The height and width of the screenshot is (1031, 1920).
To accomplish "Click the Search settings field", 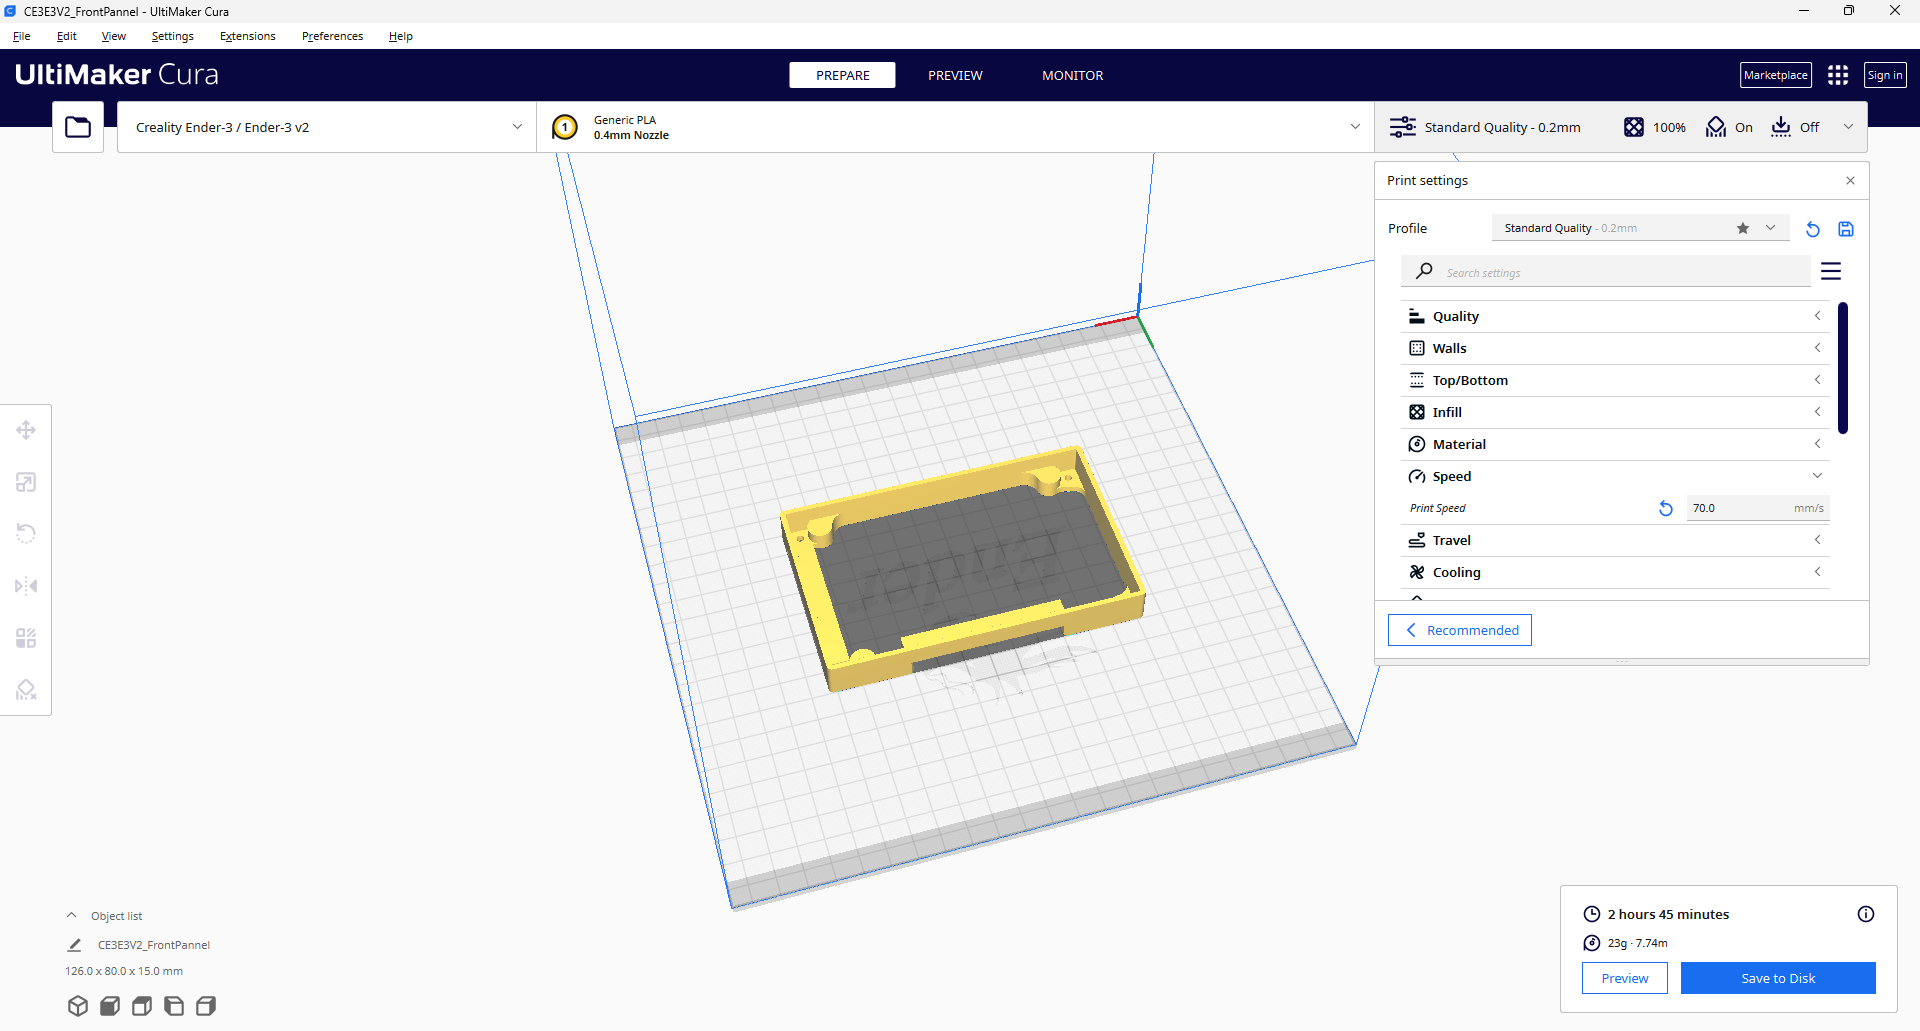I will 1606,272.
